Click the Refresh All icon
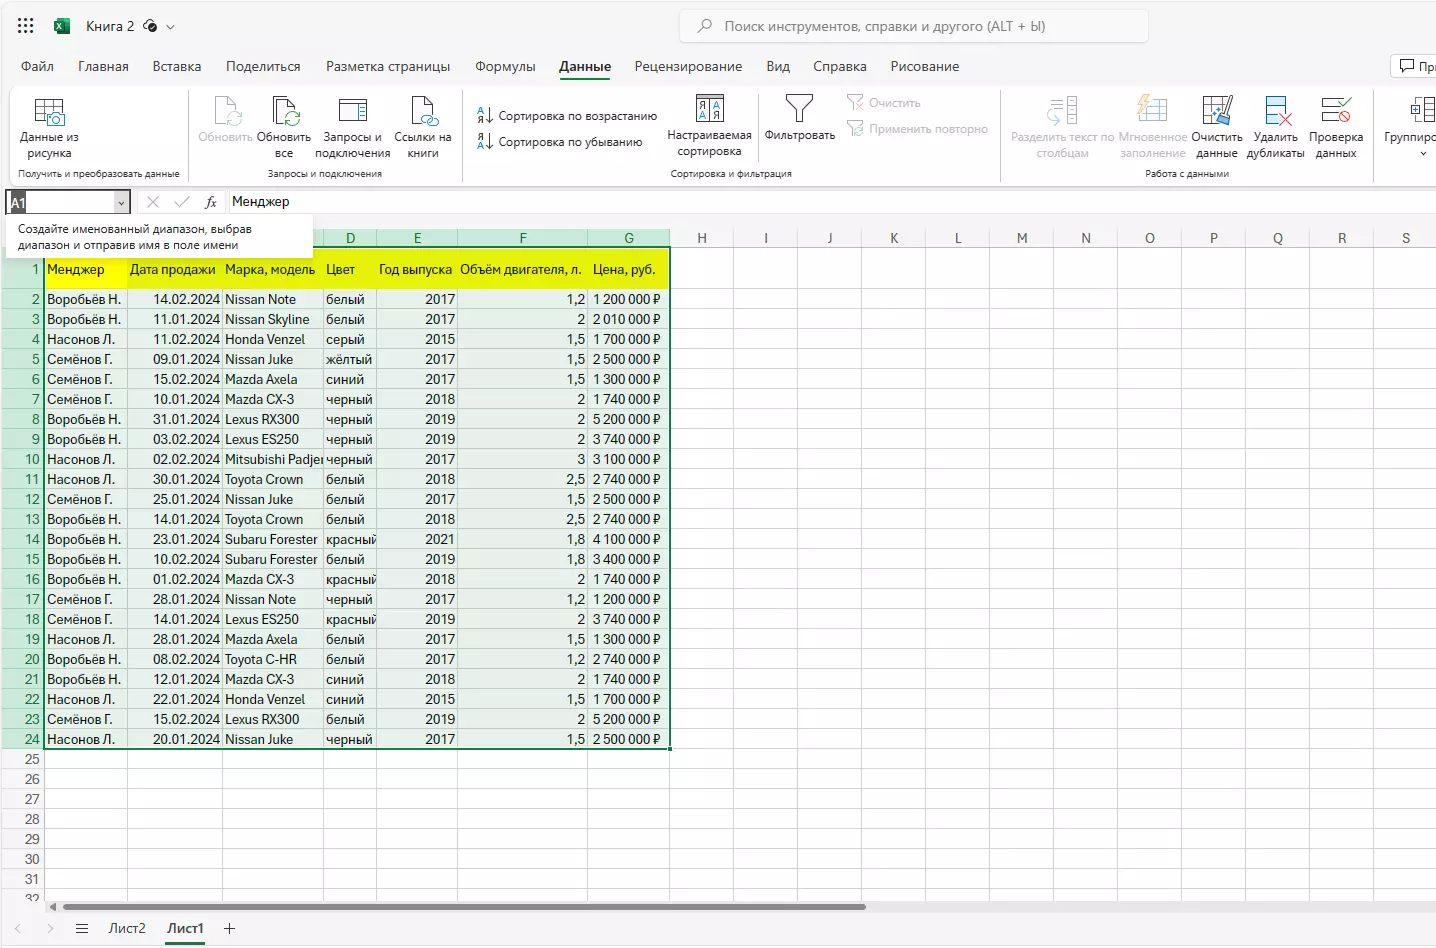1436x948 pixels. (284, 112)
